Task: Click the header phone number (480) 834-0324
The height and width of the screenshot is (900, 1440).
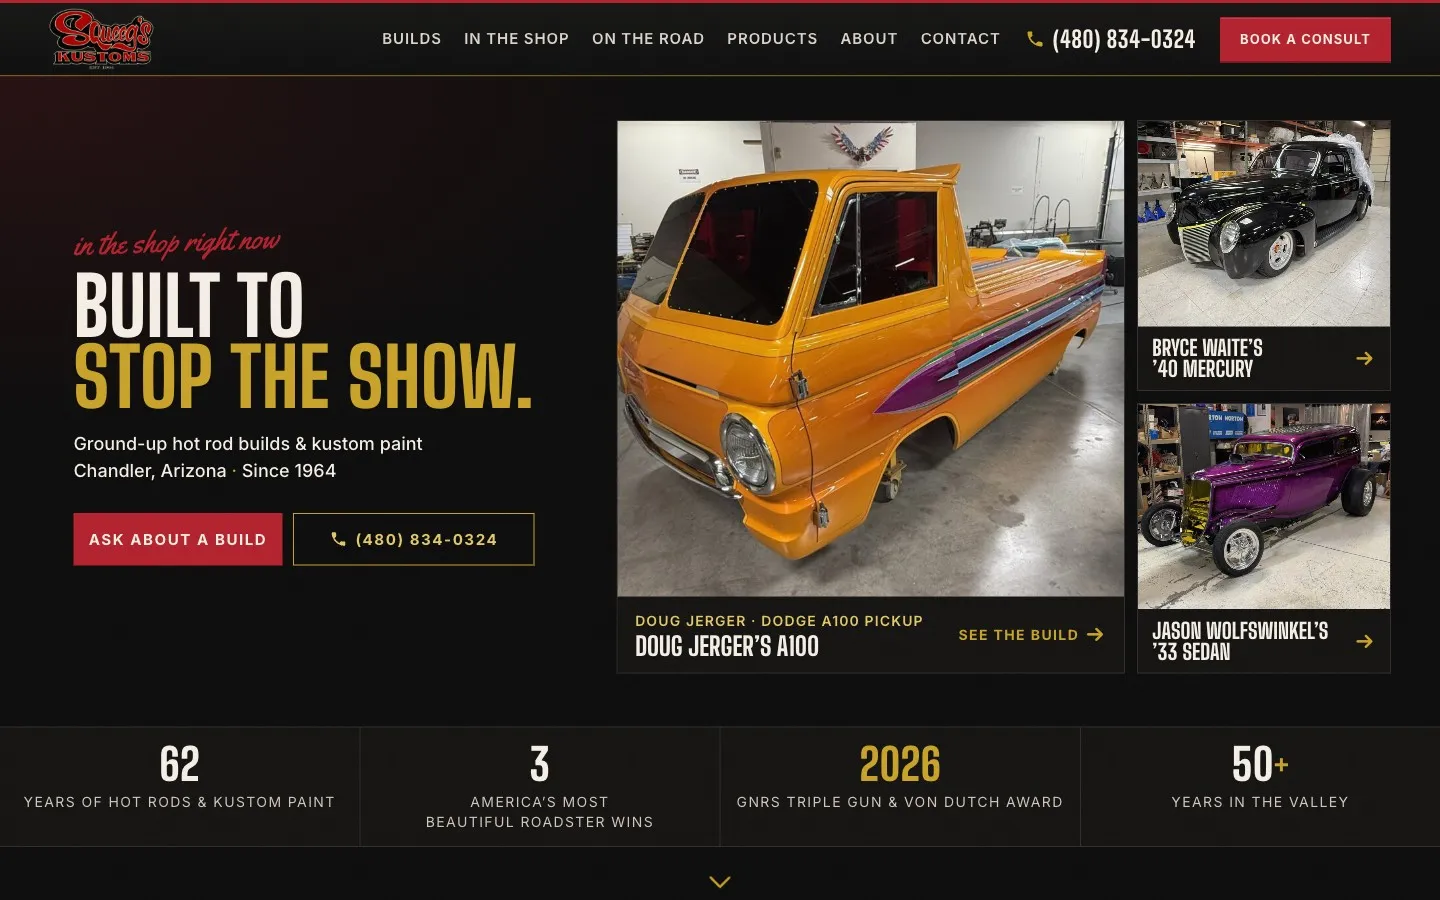Action: 1123,39
